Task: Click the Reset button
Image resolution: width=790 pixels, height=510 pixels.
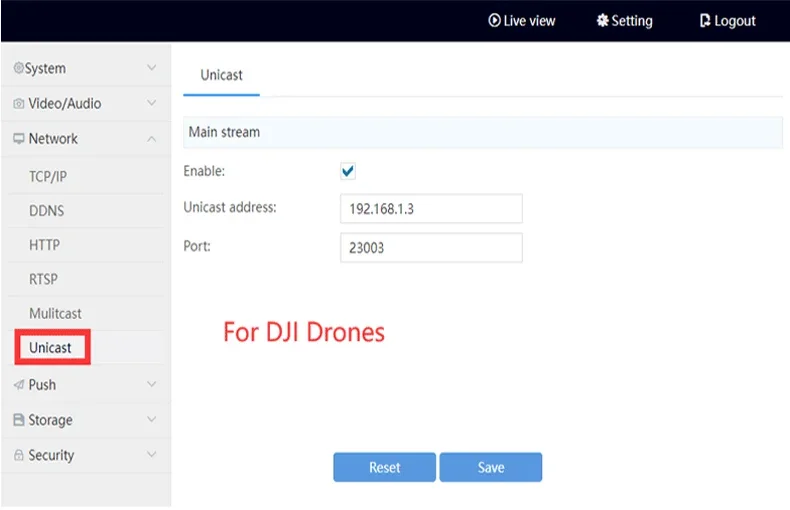Action: coord(384,467)
